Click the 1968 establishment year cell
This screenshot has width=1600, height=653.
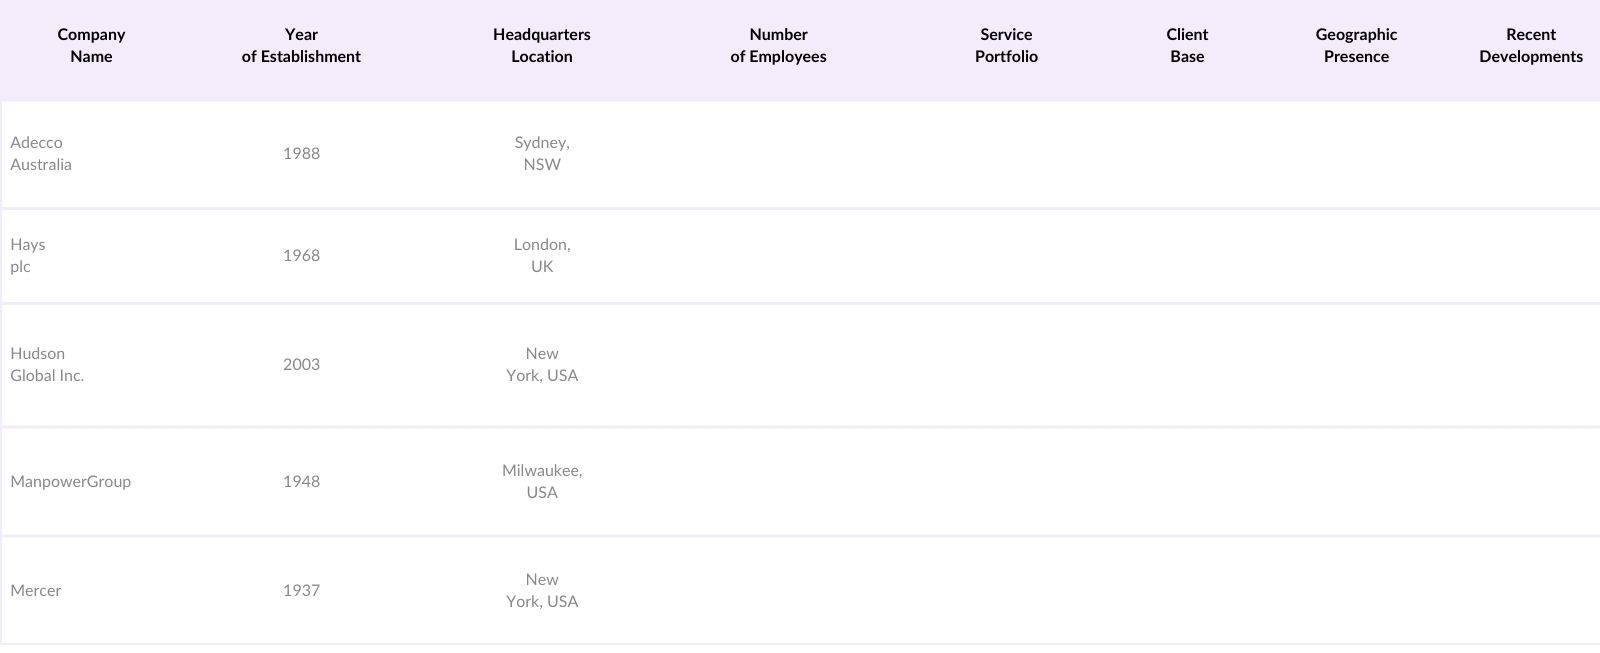pos(301,256)
